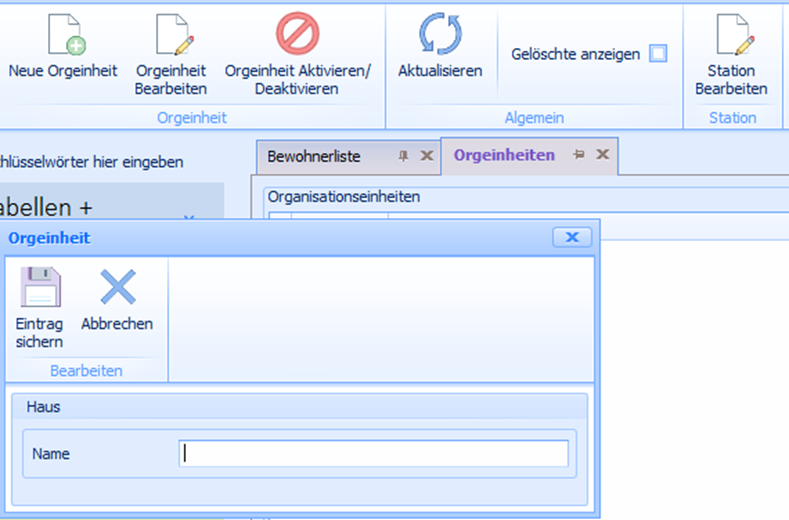The image size is (789, 520).
Task: Enable the Gelöschte anzeigen checkbox
Action: coord(658,54)
